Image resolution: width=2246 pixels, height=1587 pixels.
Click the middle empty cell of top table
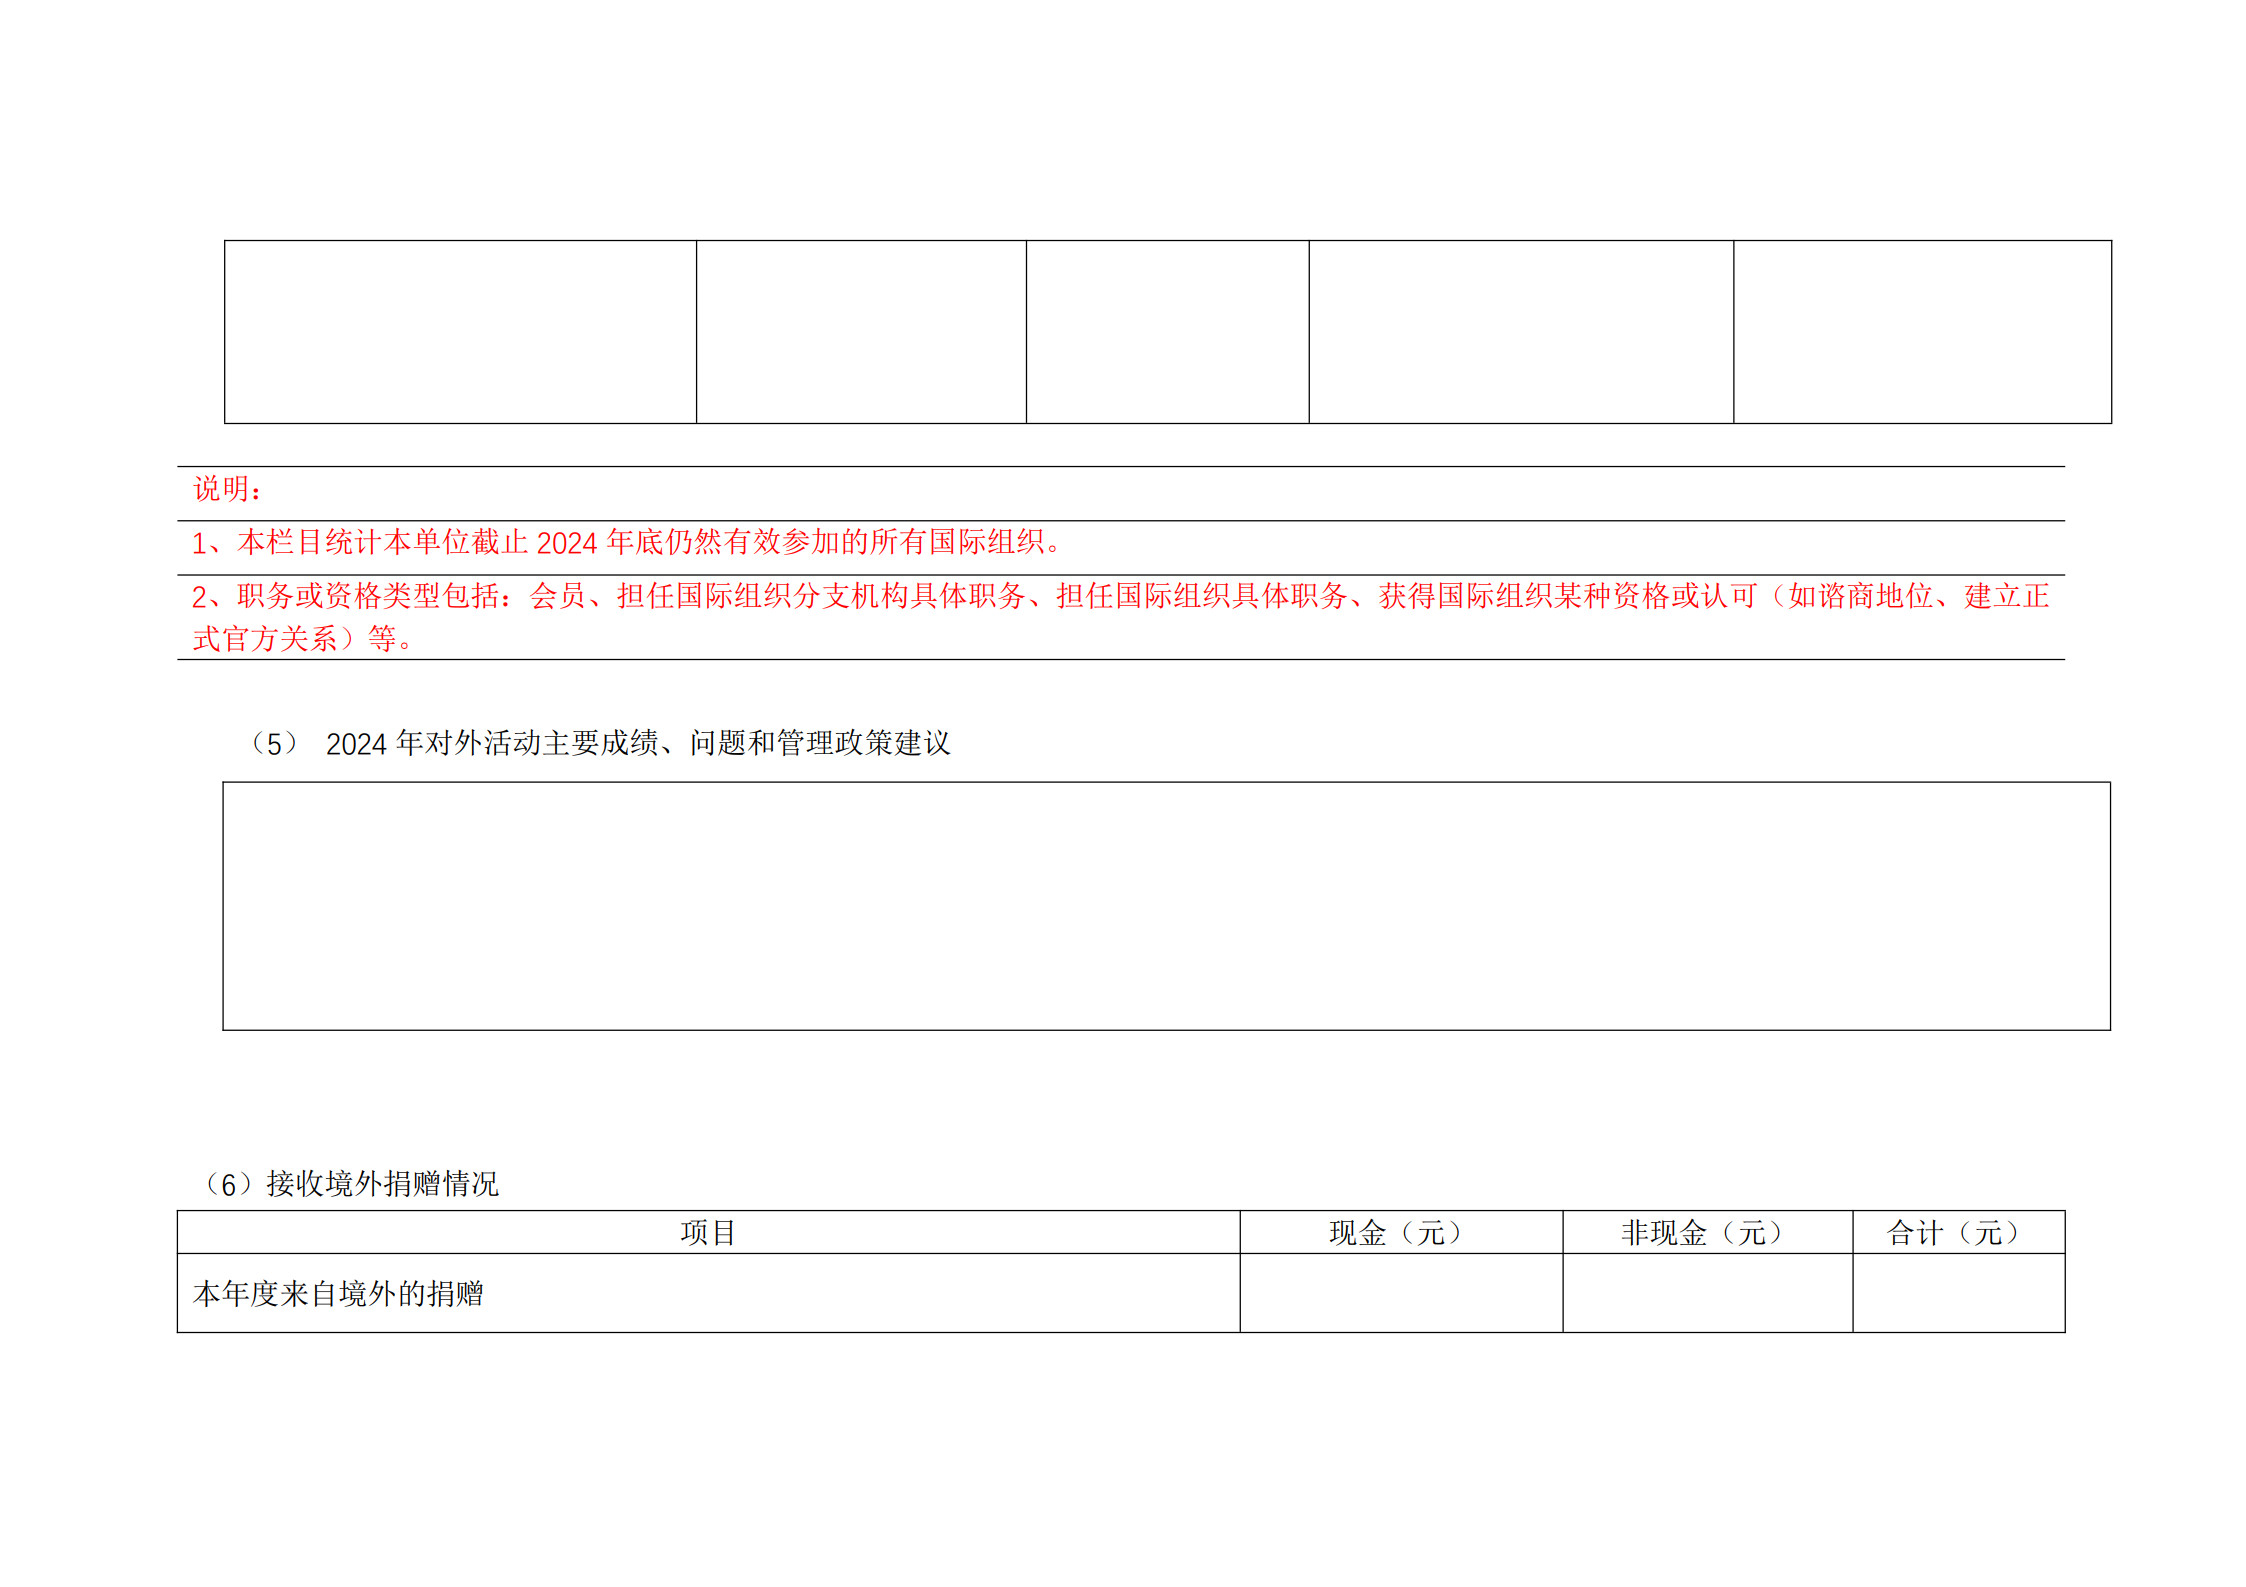[1167, 331]
